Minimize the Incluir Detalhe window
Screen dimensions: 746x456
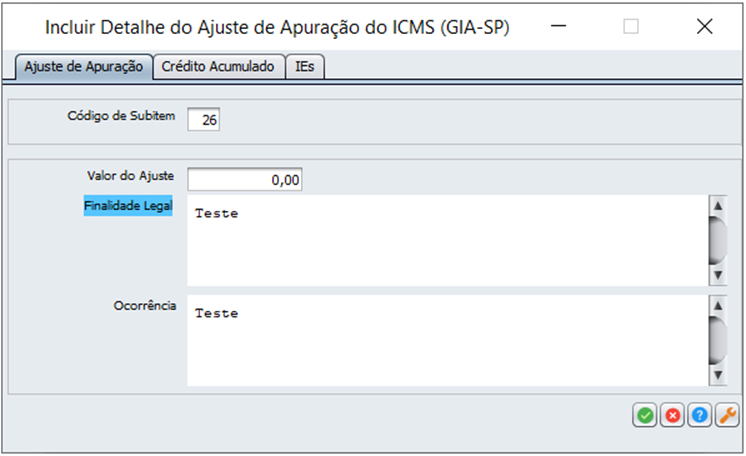(x=559, y=26)
